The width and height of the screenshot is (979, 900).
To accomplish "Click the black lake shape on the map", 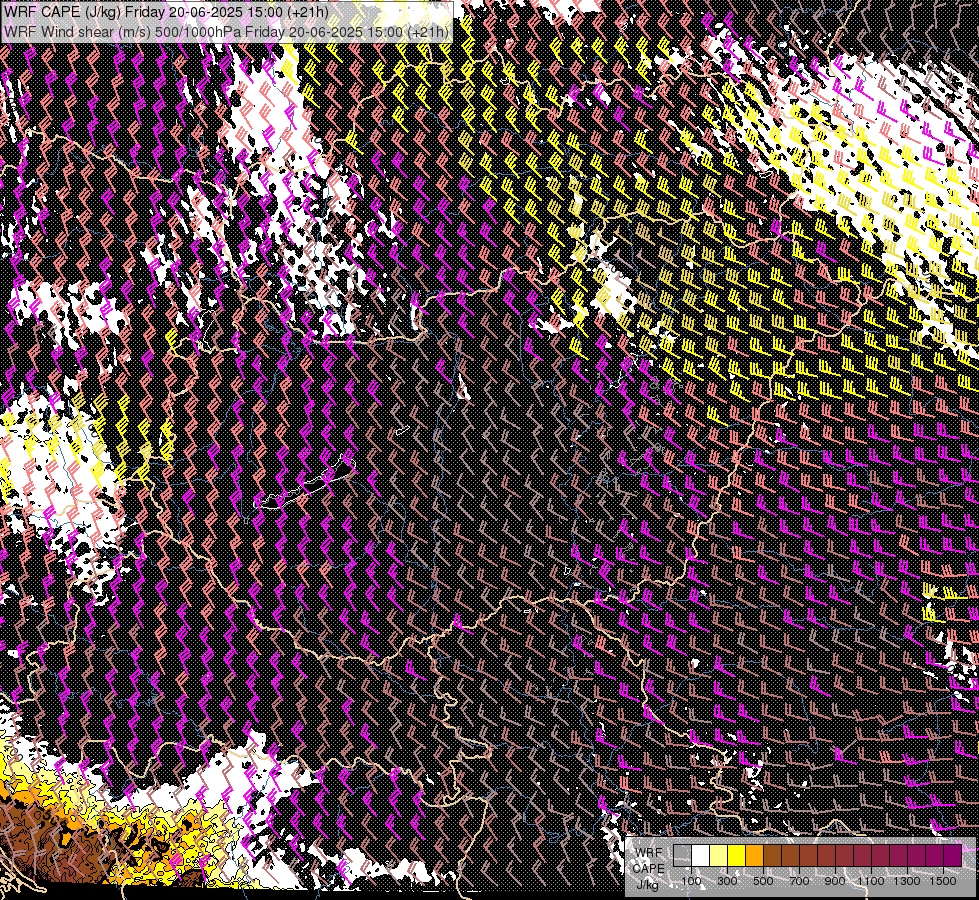I will (x=306, y=485).
